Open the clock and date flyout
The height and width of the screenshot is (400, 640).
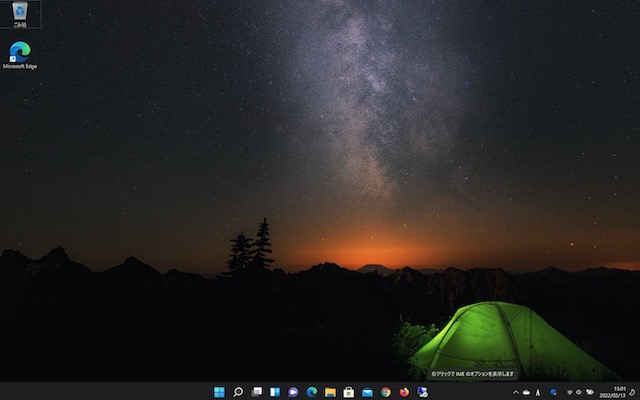[613, 392]
